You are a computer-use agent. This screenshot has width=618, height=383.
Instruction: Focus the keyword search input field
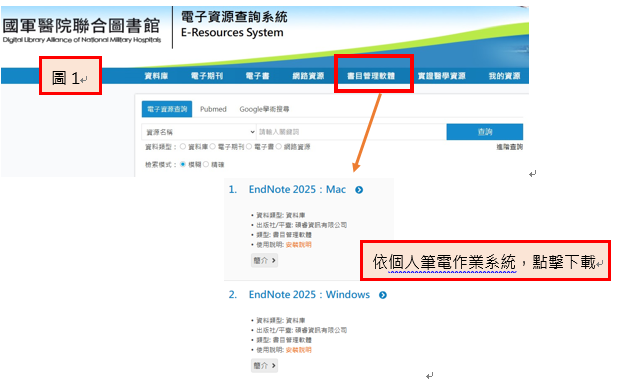351,132
